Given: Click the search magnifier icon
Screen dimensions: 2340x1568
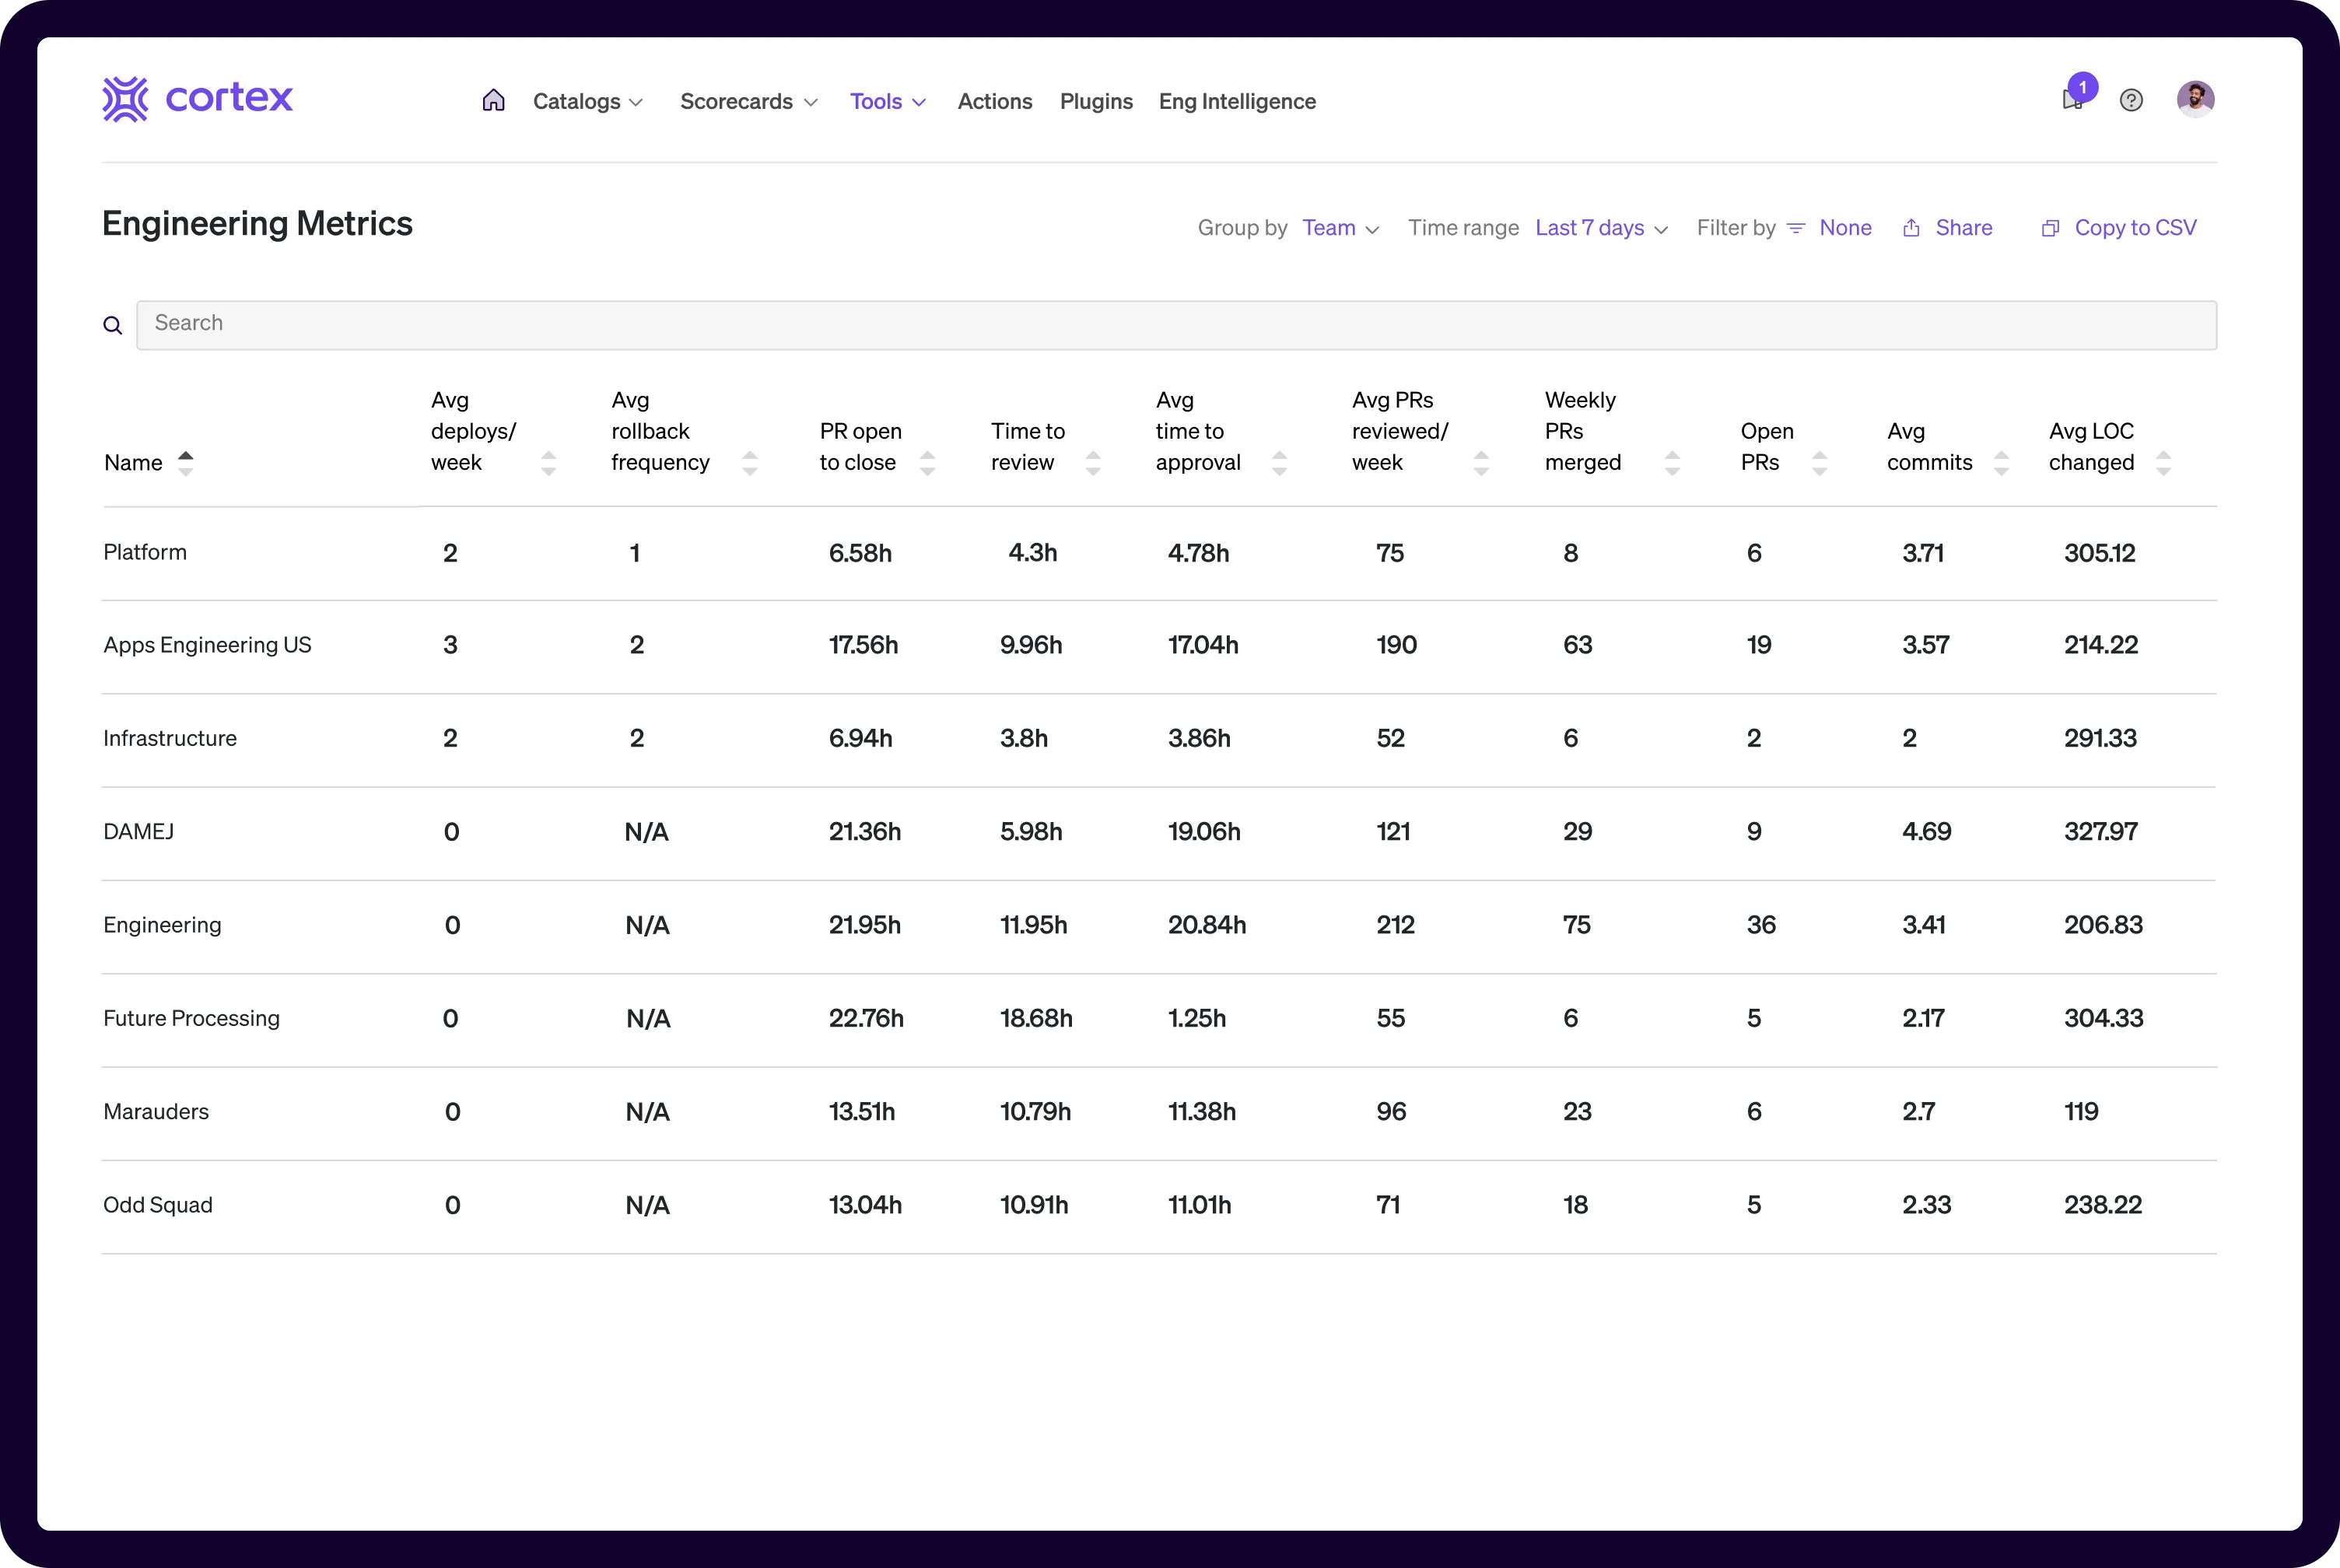Looking at the screenshot, I should click(112, 325).
